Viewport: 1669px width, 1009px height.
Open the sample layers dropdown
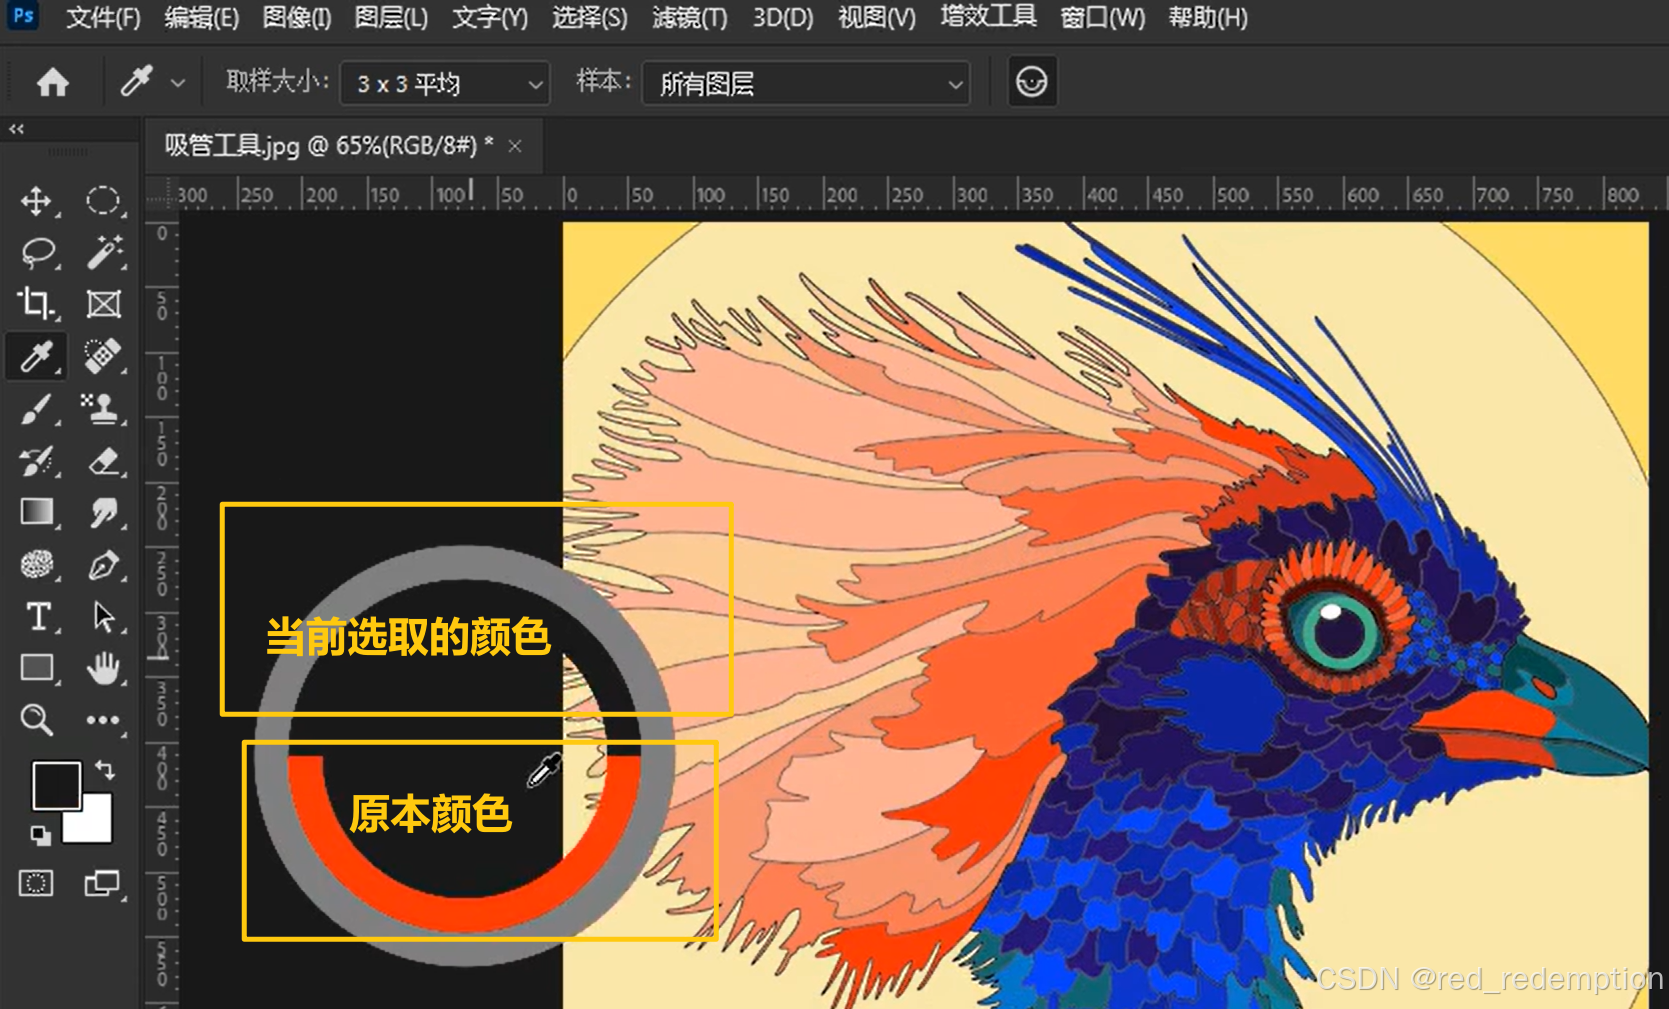pos(806,84)
